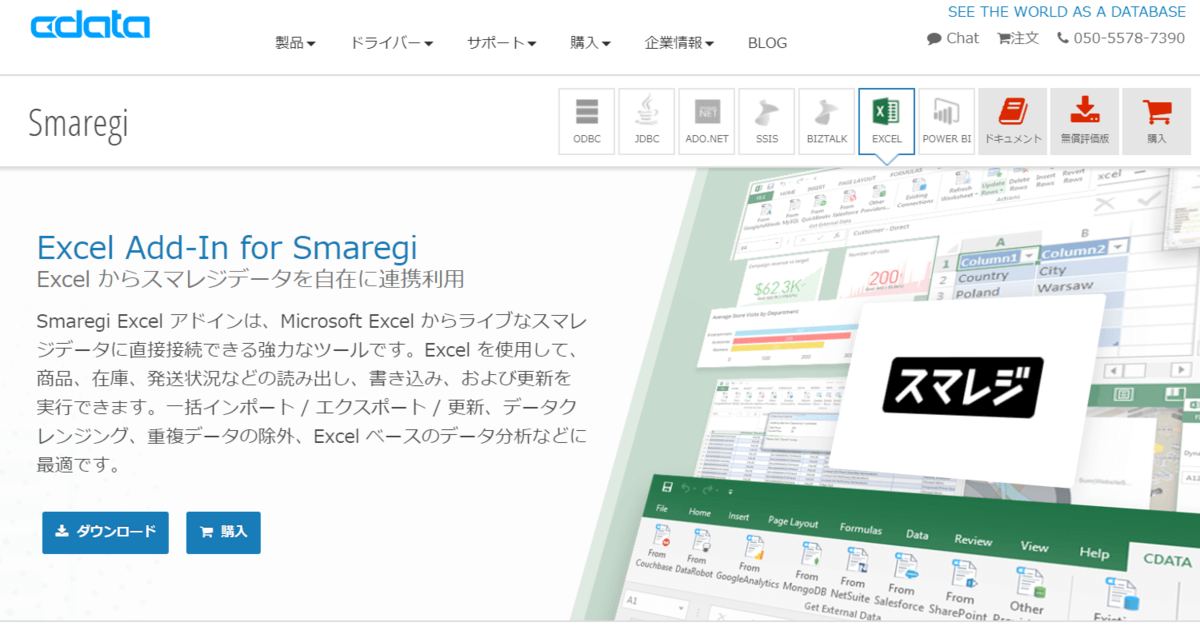Click the Excel からスマレジデータを自在に連携利用 subtitle

click(x=250, y=279)
